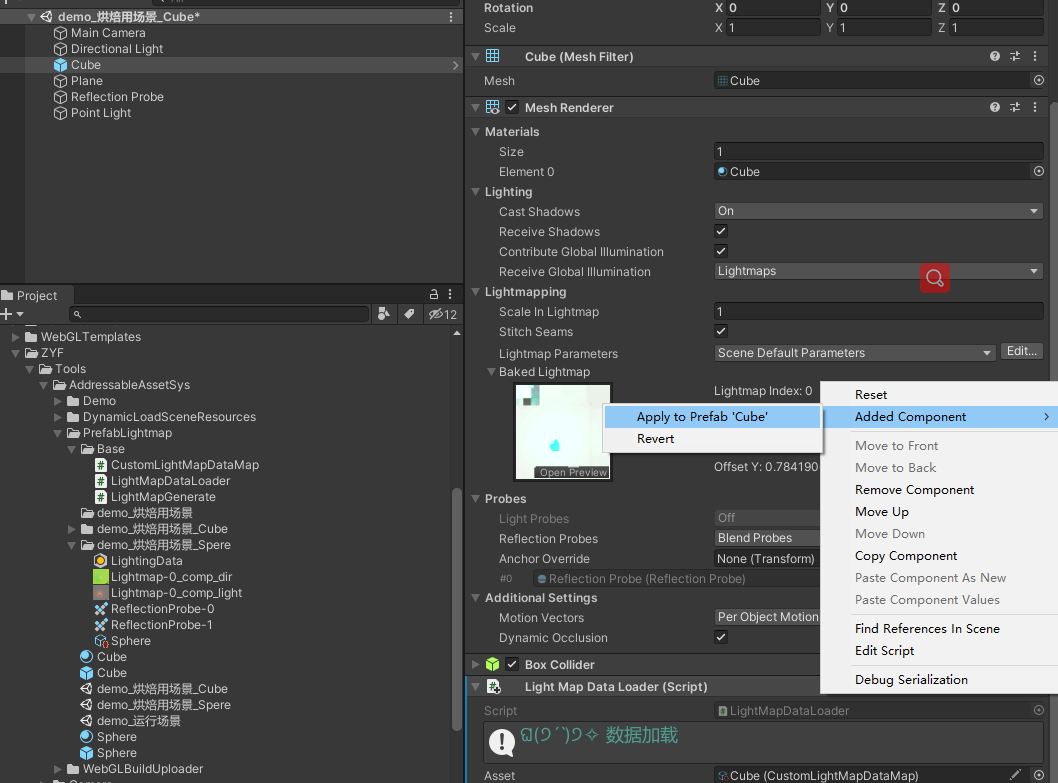This screenshot has width=1058, height=783.
Task: Open Cube prefab arrow in Hierarchy
Action: click(x=455, y=65)
